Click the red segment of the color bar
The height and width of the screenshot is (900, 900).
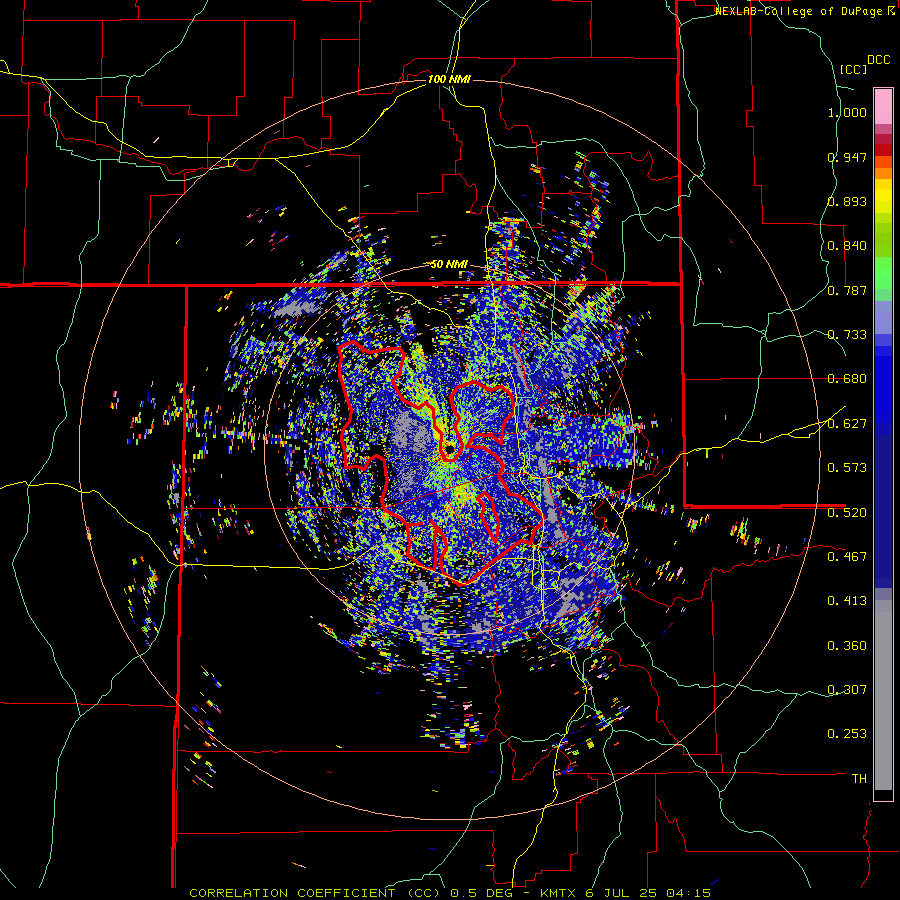[883, 149]
